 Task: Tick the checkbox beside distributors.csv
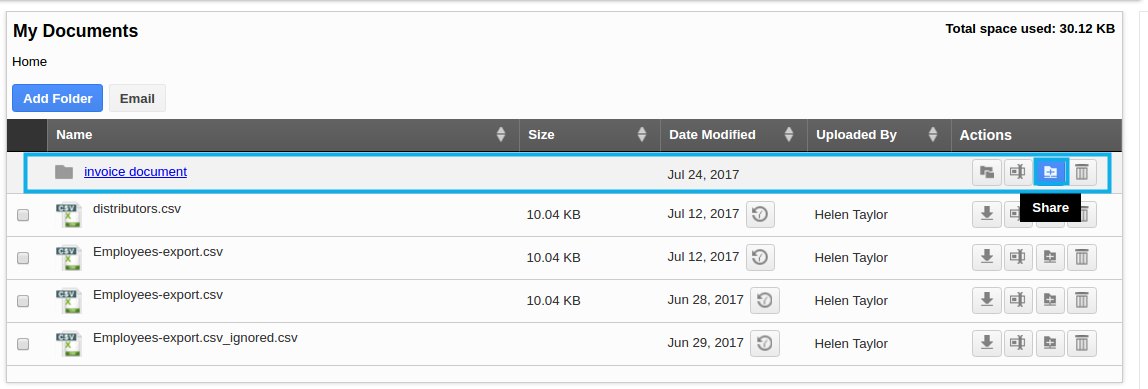click(23, 215)
